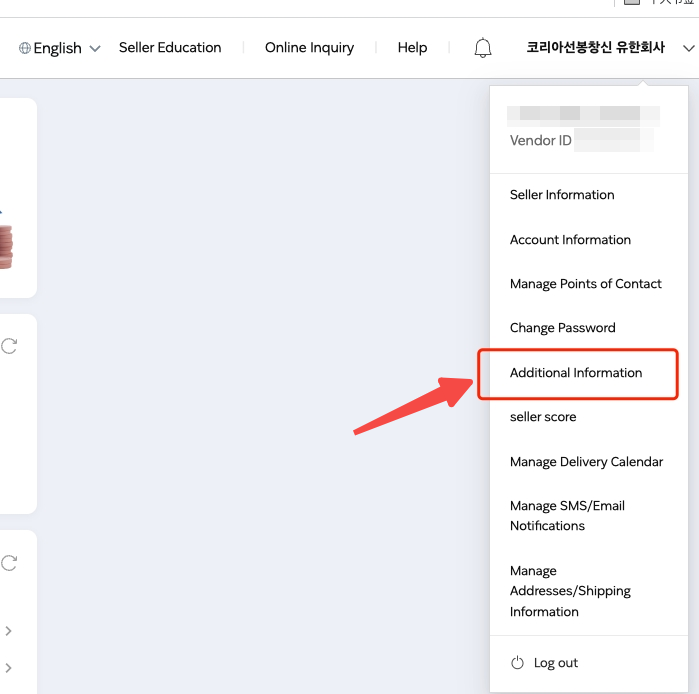
Task: Collapse the account menu chevron at top right
Action: click(x=688, y=48)
